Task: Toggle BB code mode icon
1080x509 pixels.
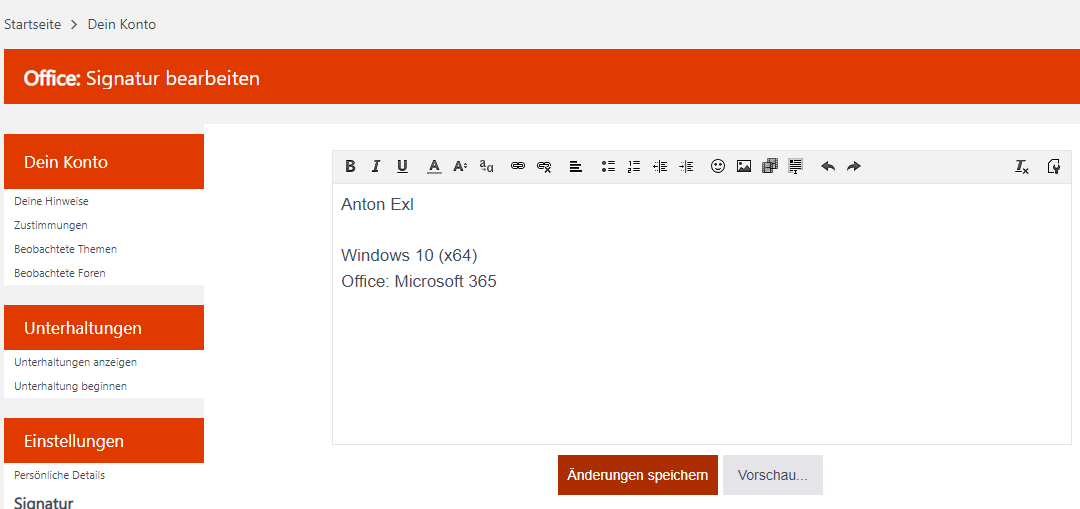Action: (1053, 166)
